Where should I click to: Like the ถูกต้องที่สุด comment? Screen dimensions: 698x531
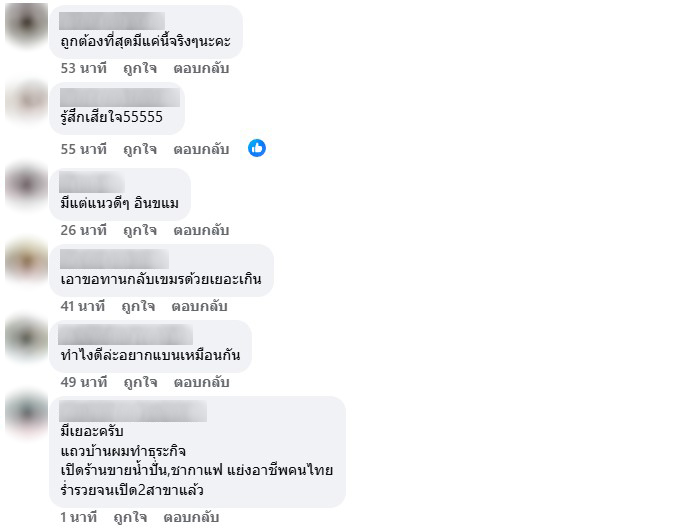pos(140,68)
